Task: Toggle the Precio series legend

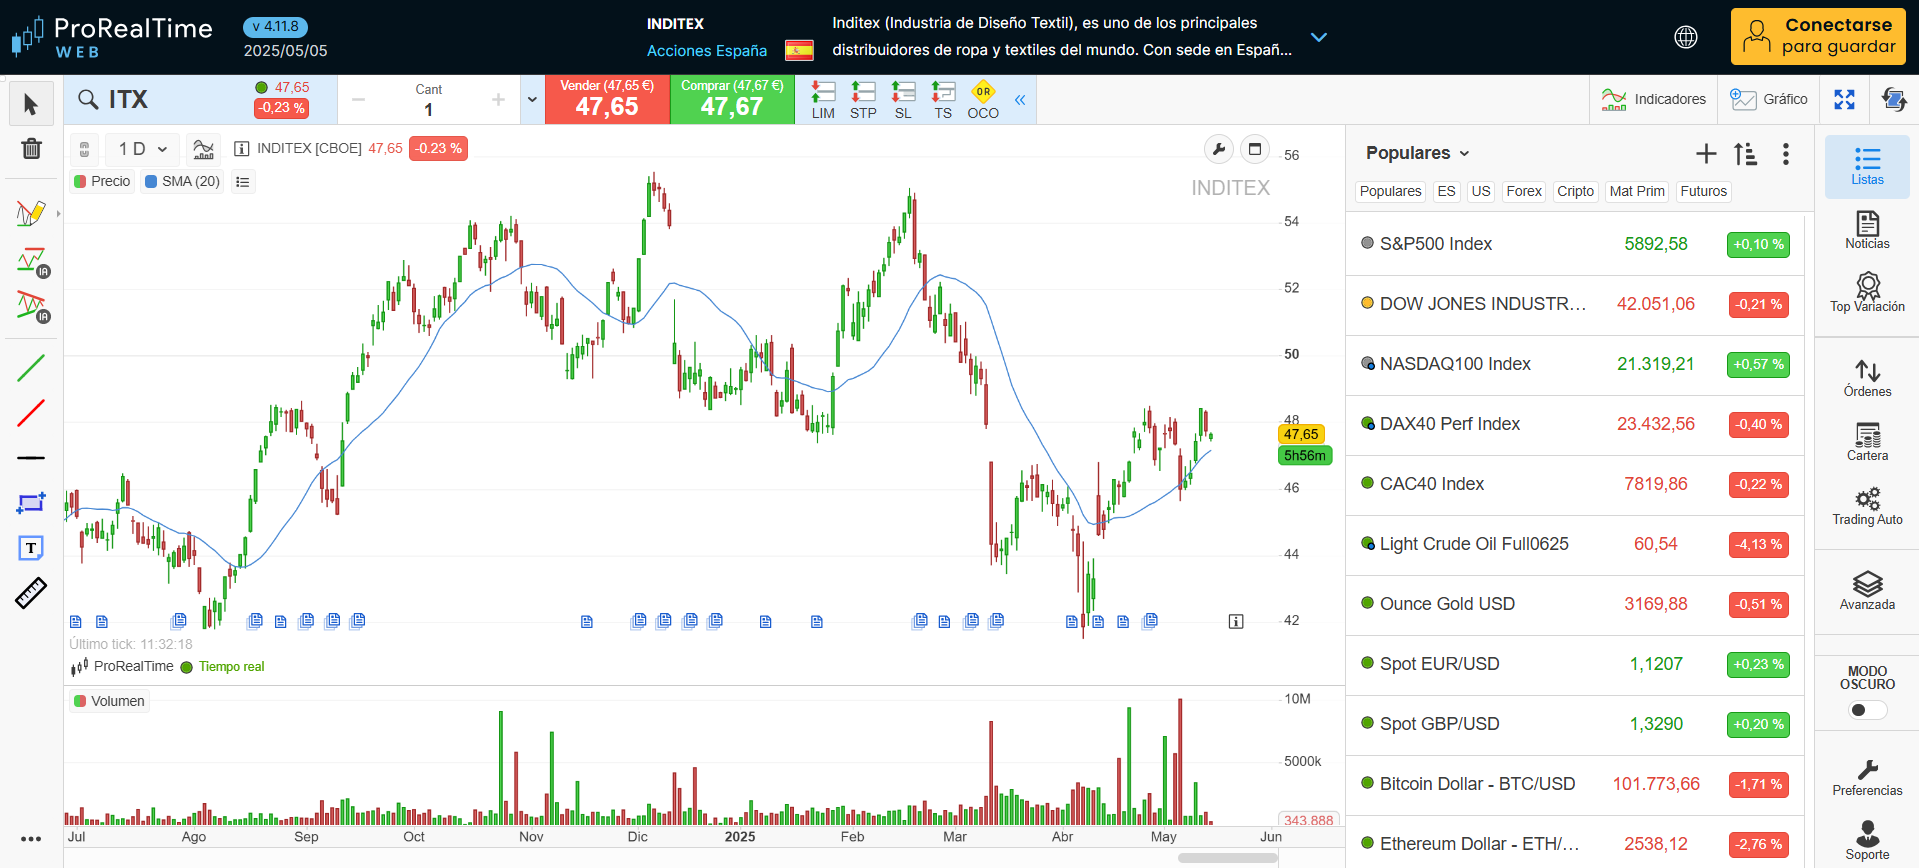Action: click(x=102, y=181)
